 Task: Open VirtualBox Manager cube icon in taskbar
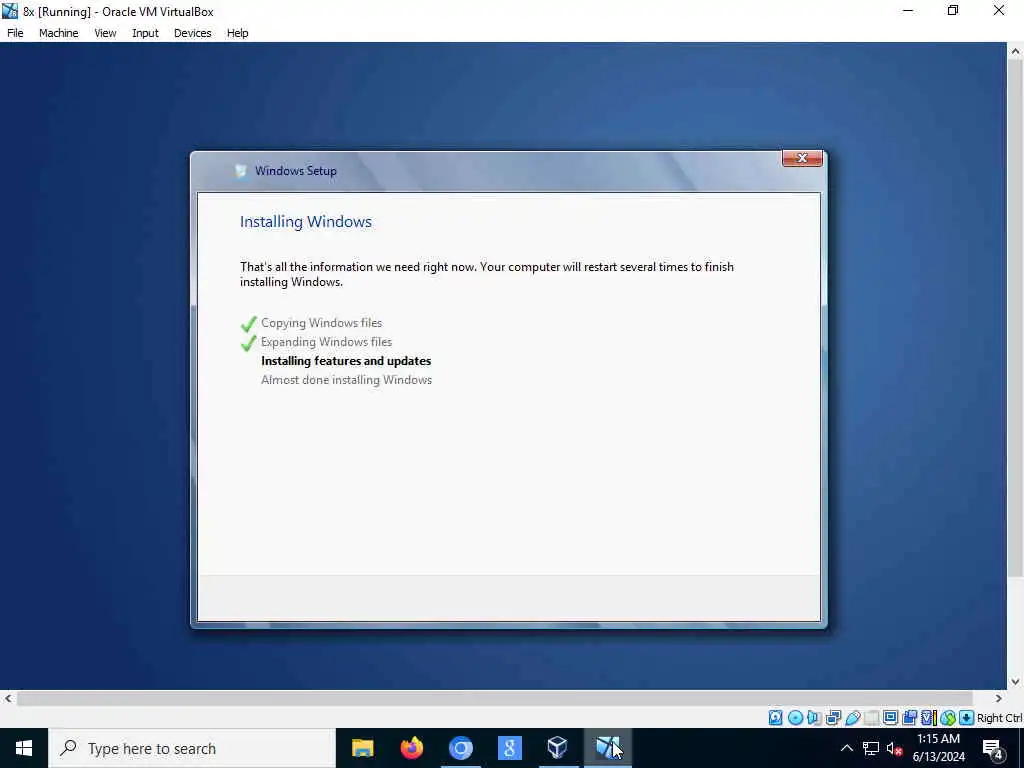point(558,748)
